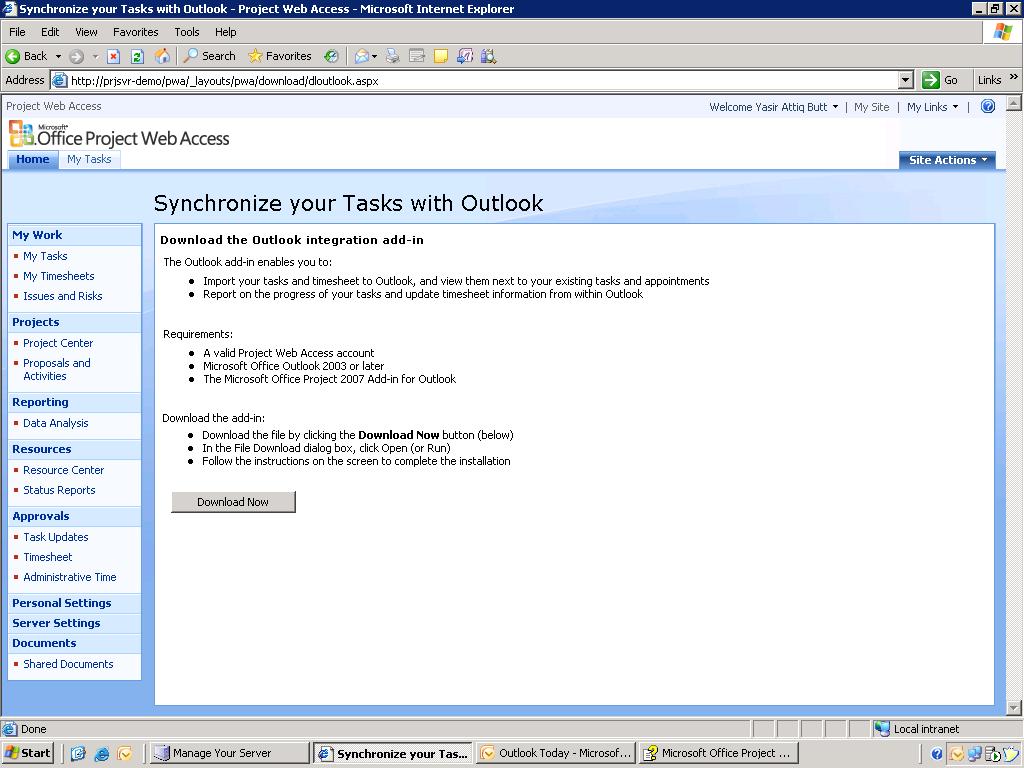Screen dimensions: 1024x768
Task: Open Server Settings section
Action: [x=56, y=623]
